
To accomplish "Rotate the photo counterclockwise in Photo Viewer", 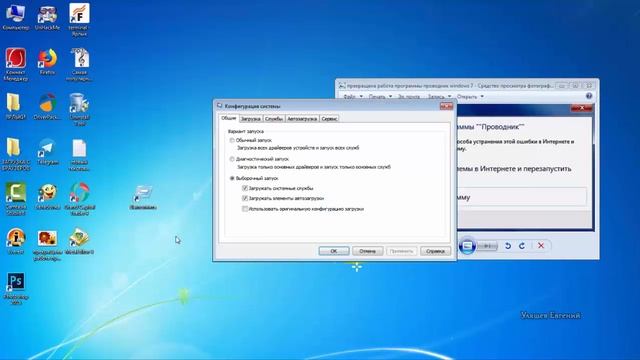I will (x=508, y=246).
